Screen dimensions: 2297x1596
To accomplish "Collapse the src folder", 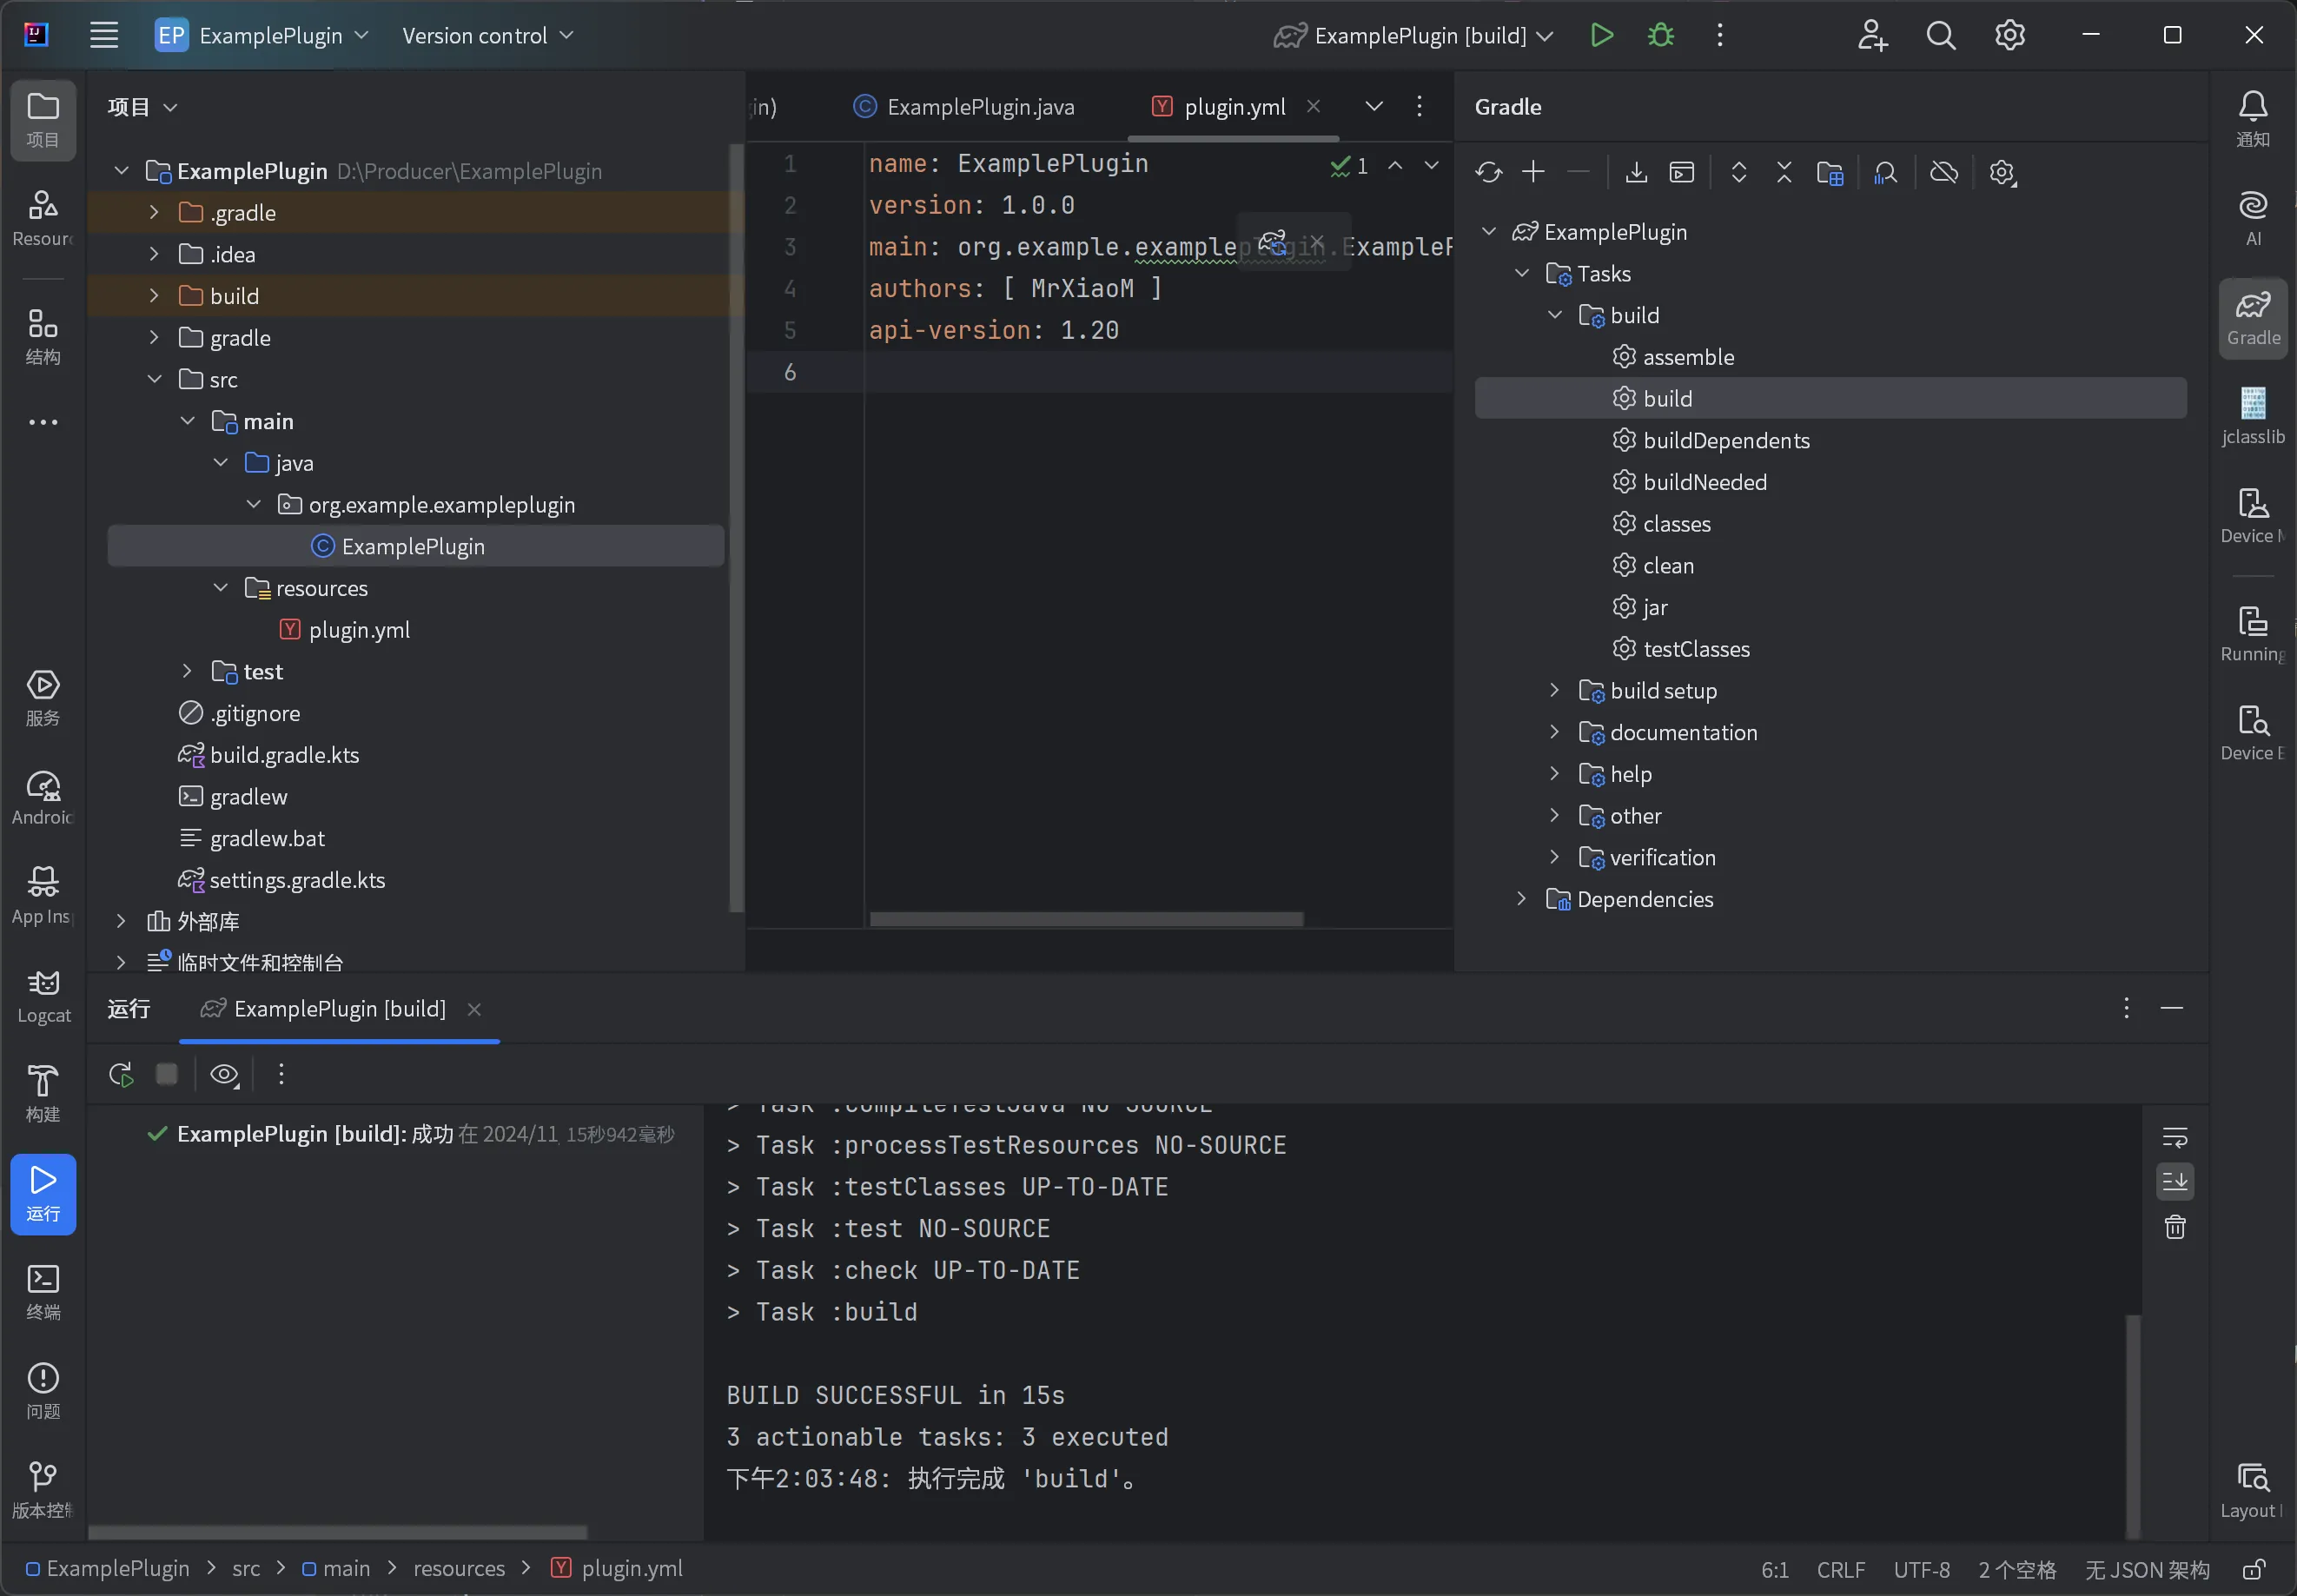I will pyautogui.click(x=153, y=379).
